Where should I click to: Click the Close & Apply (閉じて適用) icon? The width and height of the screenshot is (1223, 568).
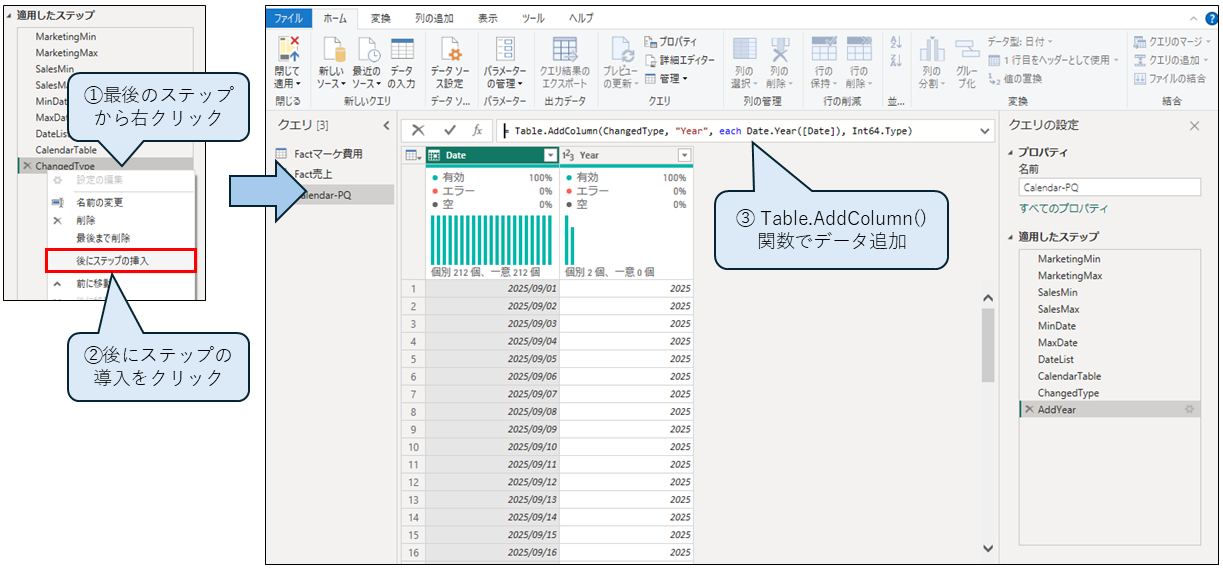(288, 56)
